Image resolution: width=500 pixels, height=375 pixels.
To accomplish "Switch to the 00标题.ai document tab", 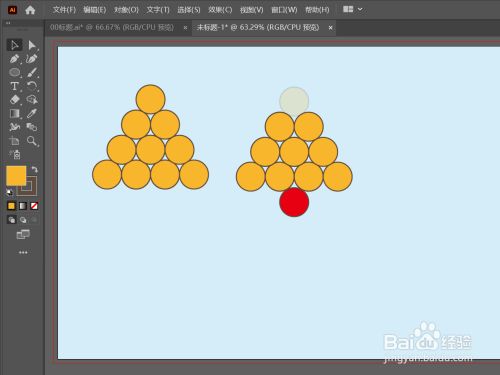I will tap(112, 27).
